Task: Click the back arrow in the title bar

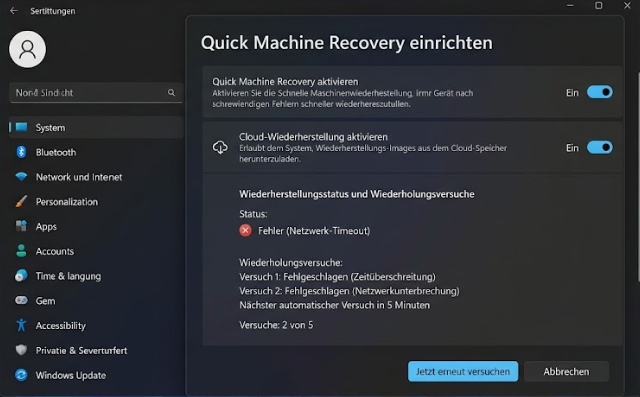Action: coord(14,11)
